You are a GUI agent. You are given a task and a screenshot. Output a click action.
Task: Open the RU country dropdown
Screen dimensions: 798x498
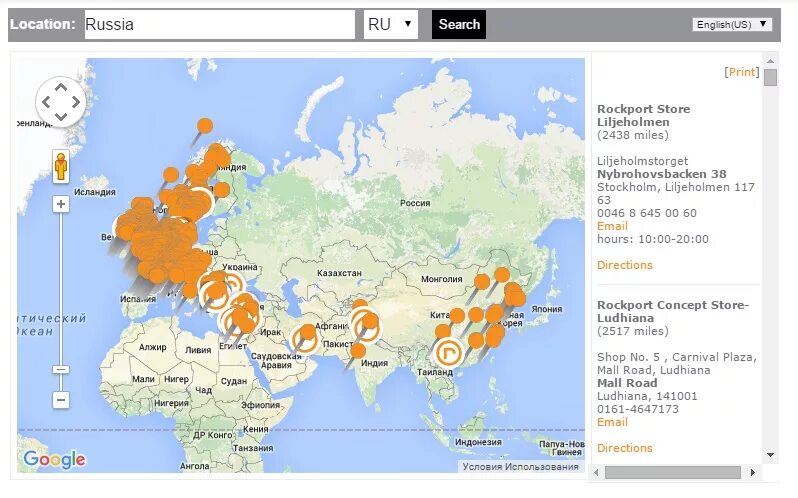[391, 24]
